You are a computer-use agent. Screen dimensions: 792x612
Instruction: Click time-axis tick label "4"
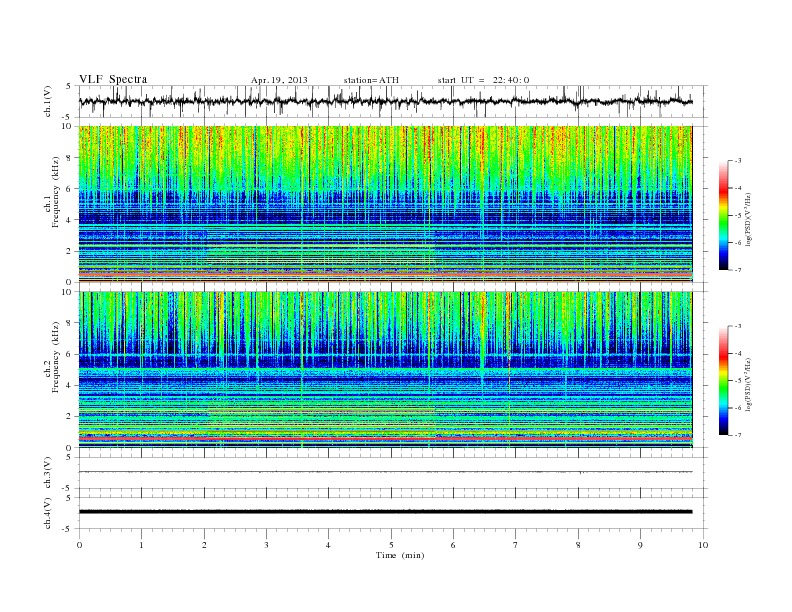pyautogui.click(x=328, y=545)
